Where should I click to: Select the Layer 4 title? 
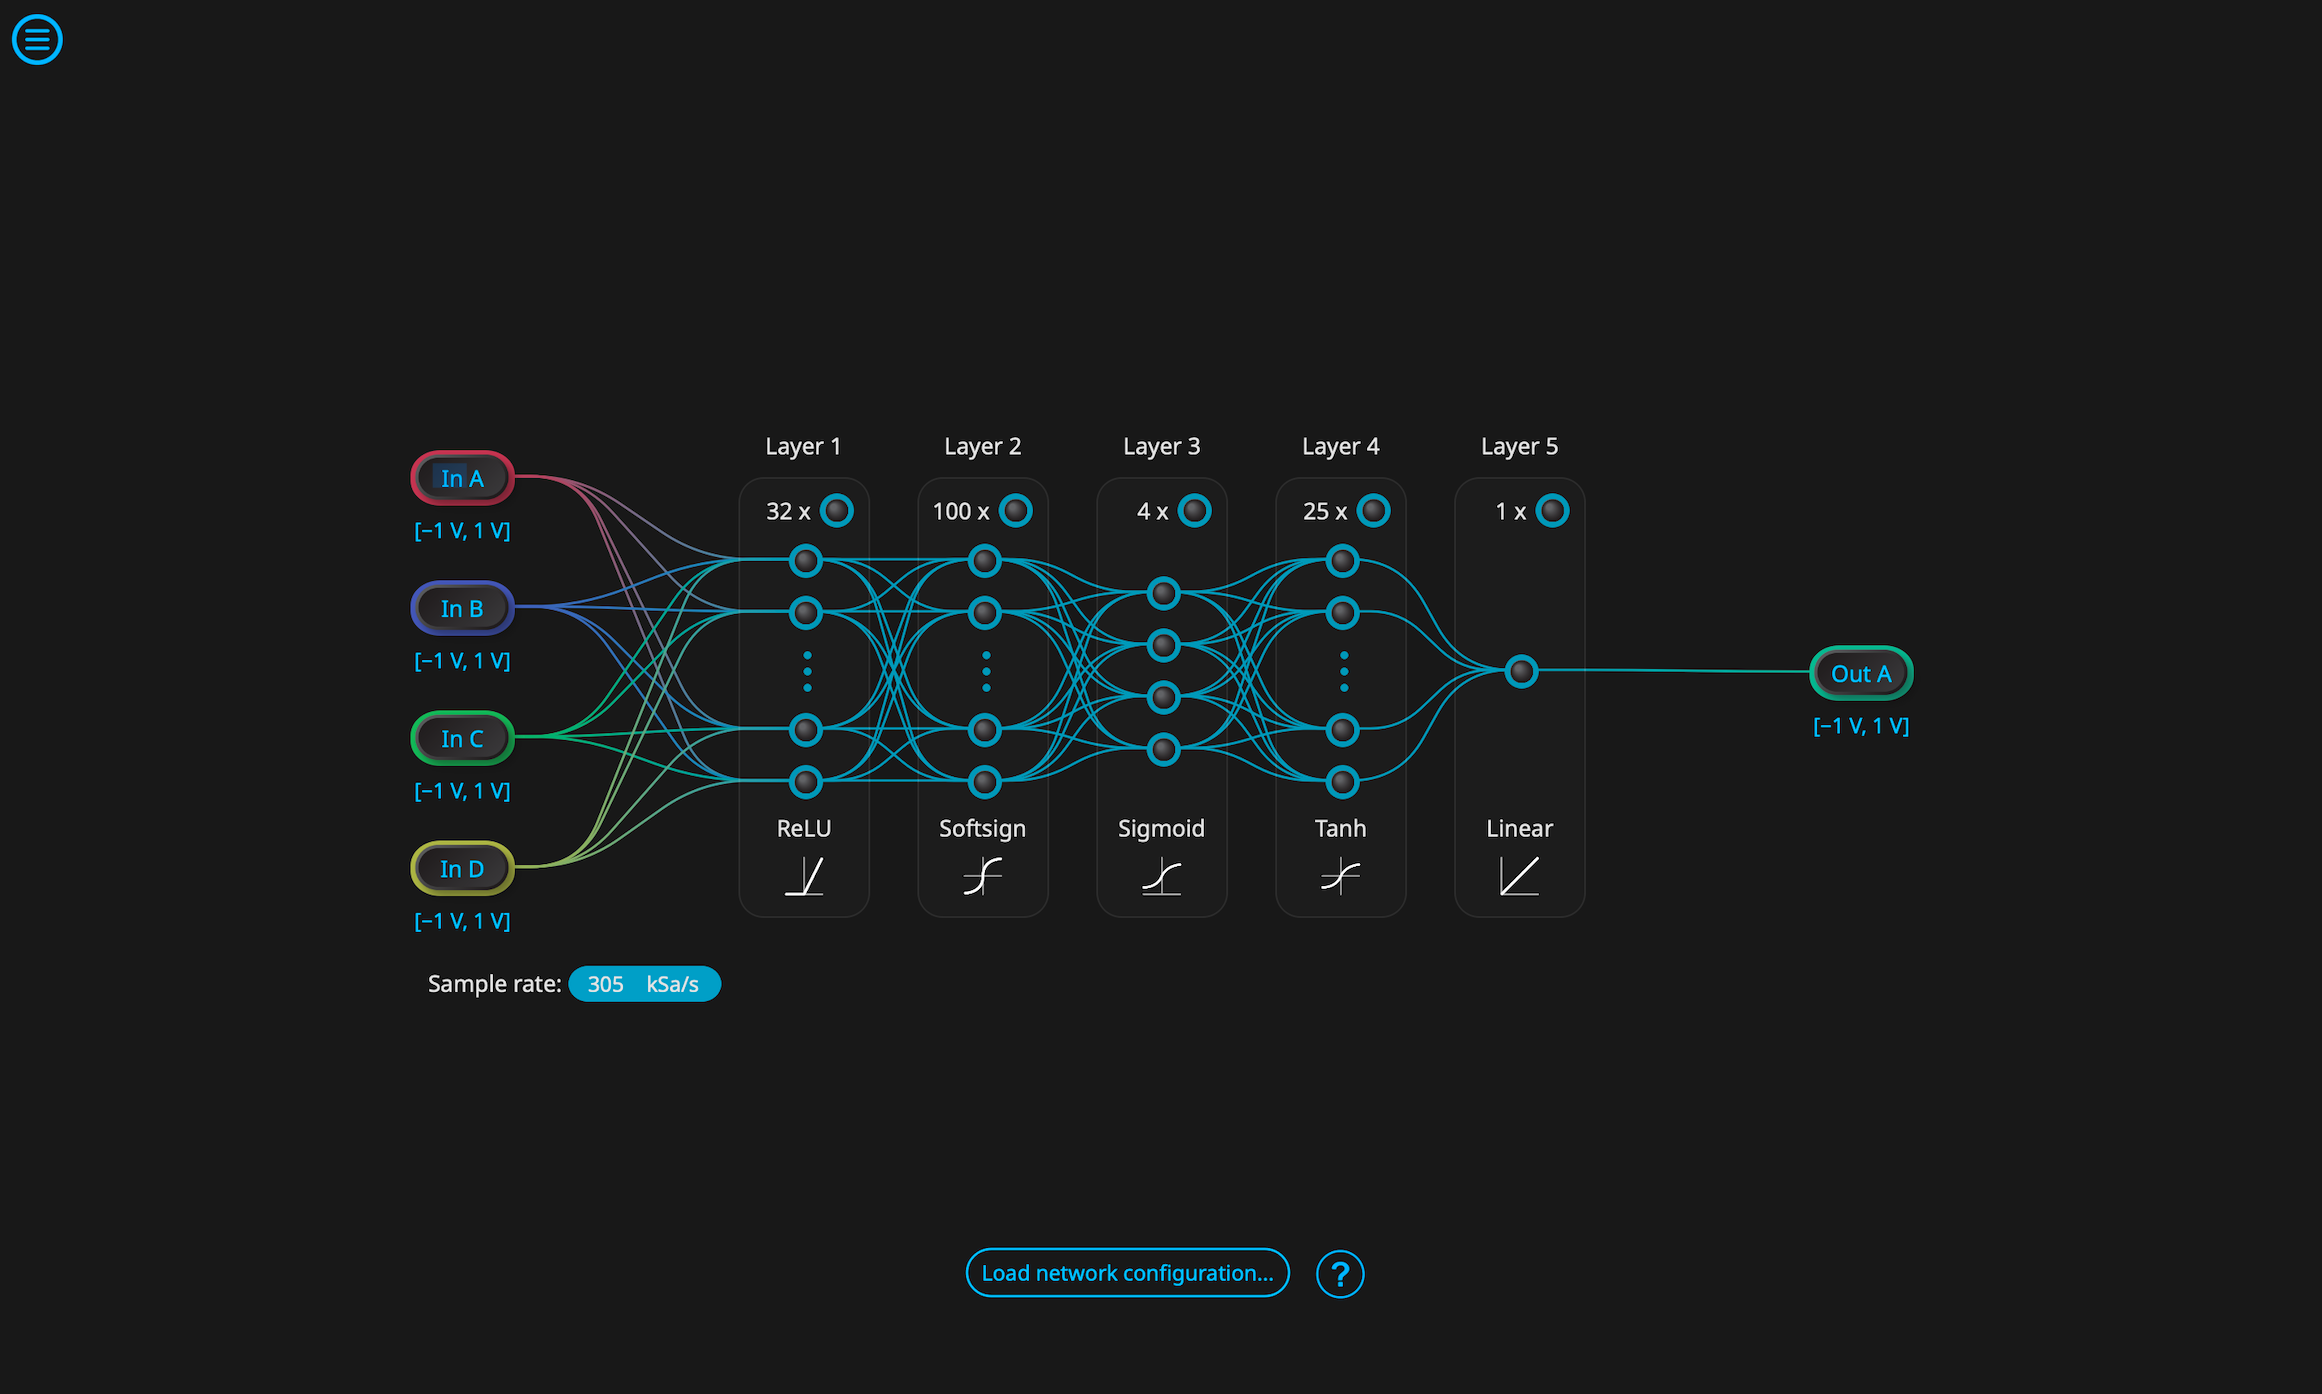coord(1341,446)
